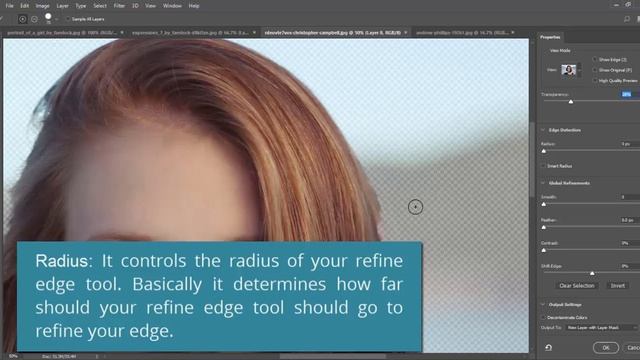The width and height of the screenshot is (640, 360).
Task: Adjust the Shift Edge slider handle
Action: click(592, 273)
